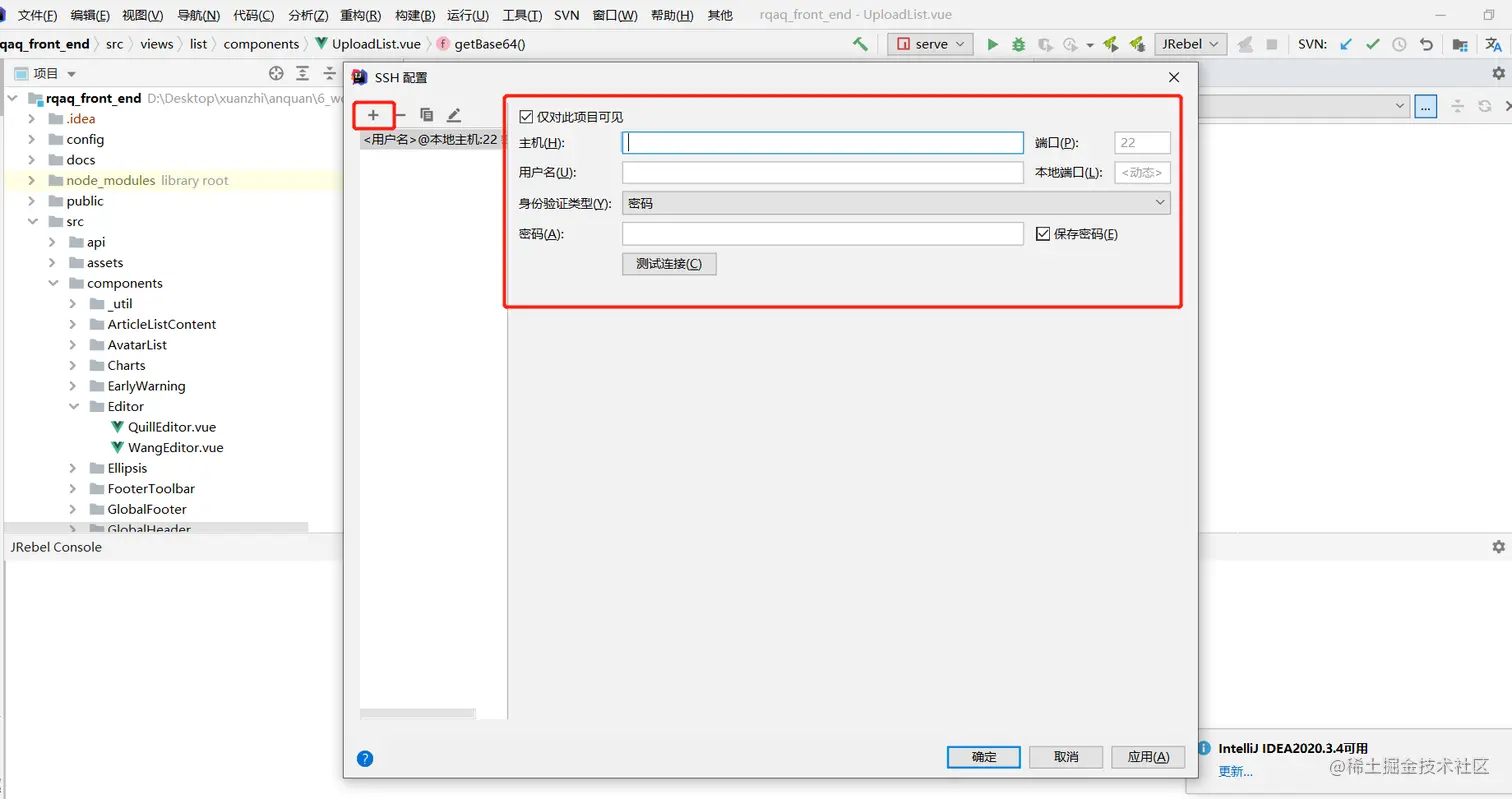The width and height of the screenshot is (1512, 799).
Task: Open the Project Structure folder icon
Action: tap(1460, 44)
